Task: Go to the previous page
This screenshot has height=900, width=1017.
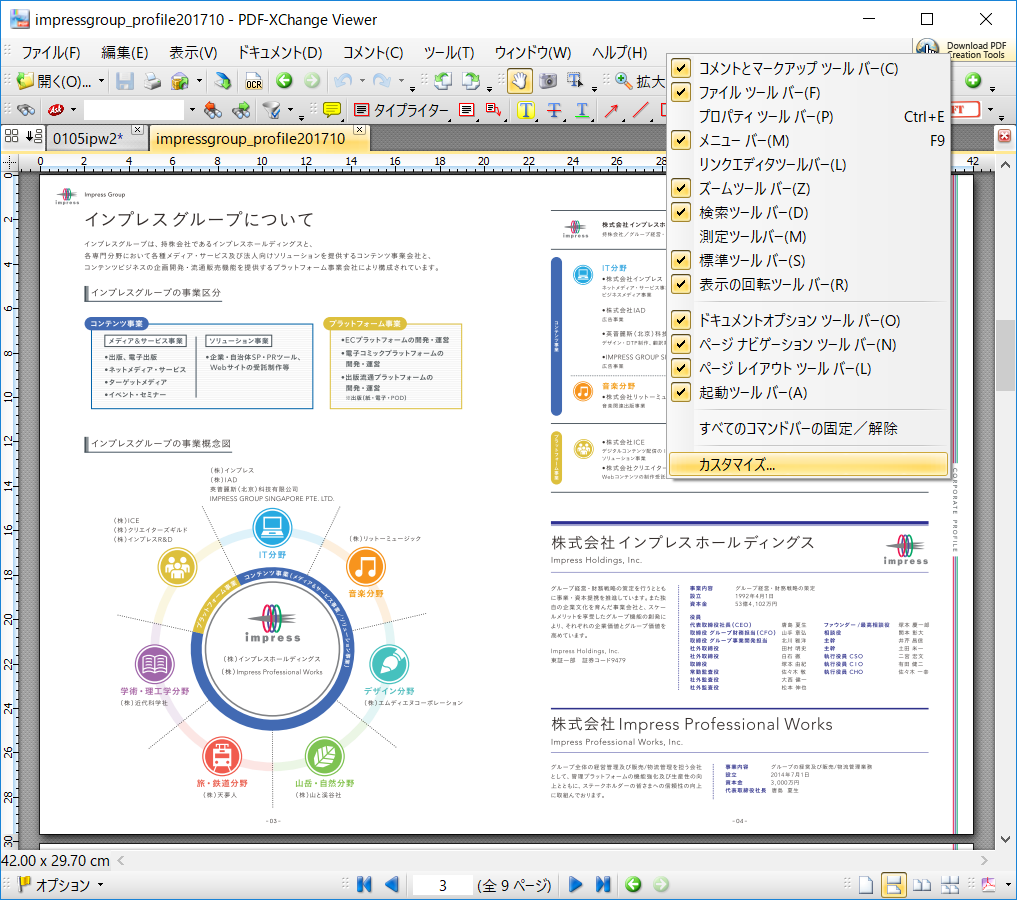Action: tap(392, 884)
